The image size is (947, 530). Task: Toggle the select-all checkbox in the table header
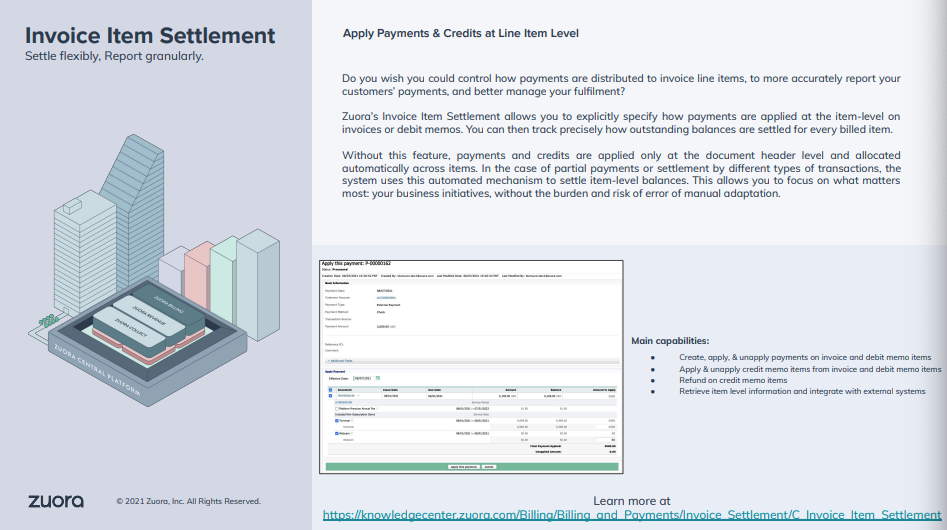coord(331,389)
